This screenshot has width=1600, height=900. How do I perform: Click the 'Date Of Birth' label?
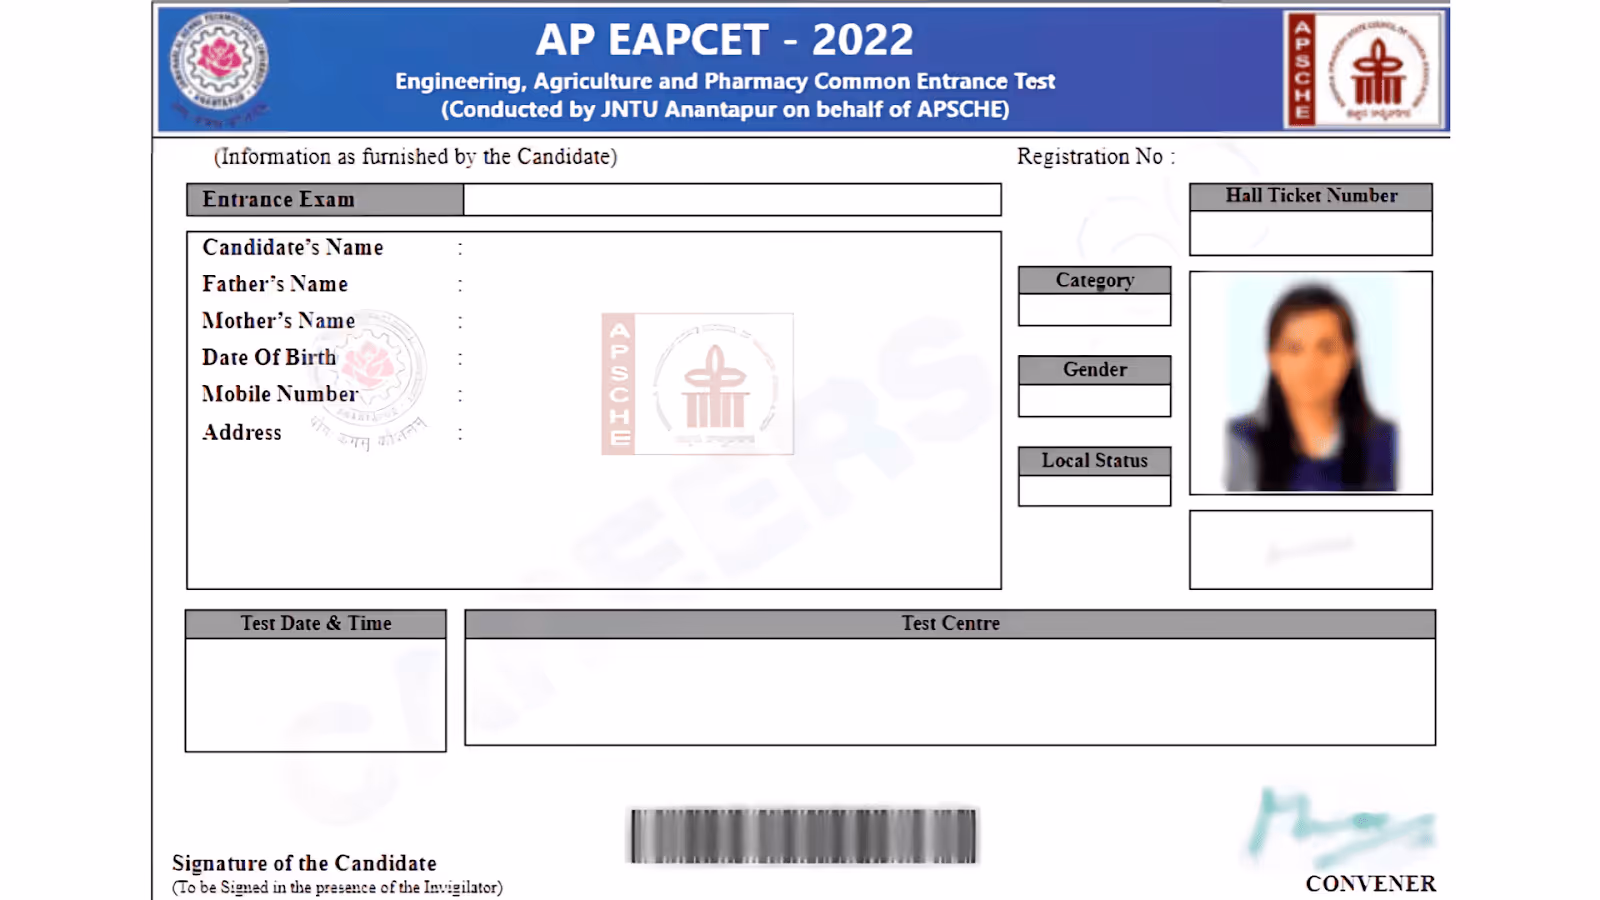click(x=269, y=357)
